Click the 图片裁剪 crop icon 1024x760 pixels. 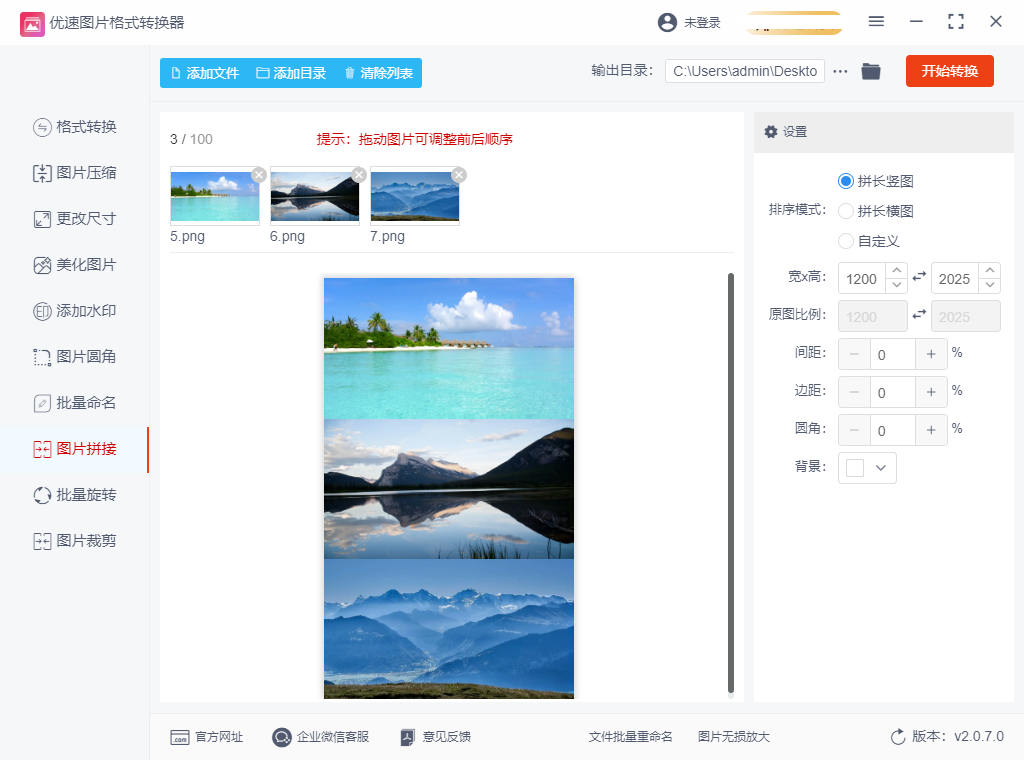point(42,541)
